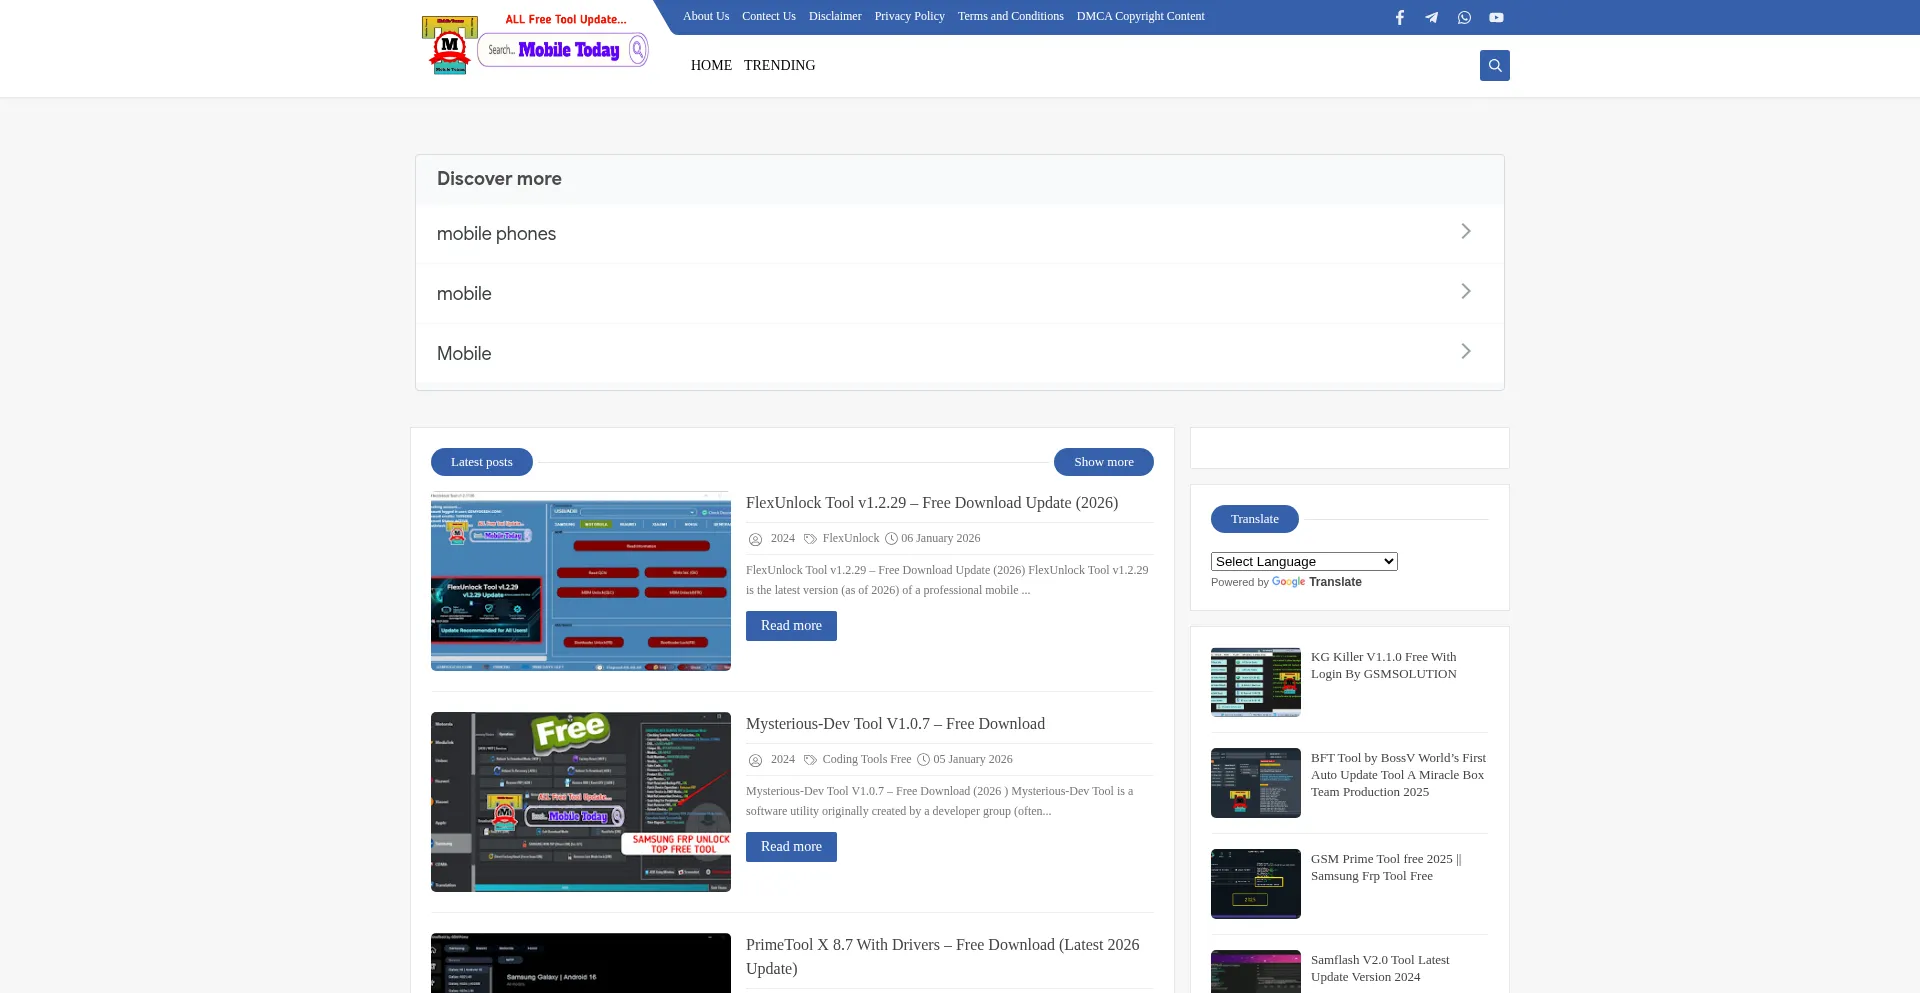Open the YouTube icon in header
Viewport: 1920px width, 993px height.
click(x=1496, y=17)
